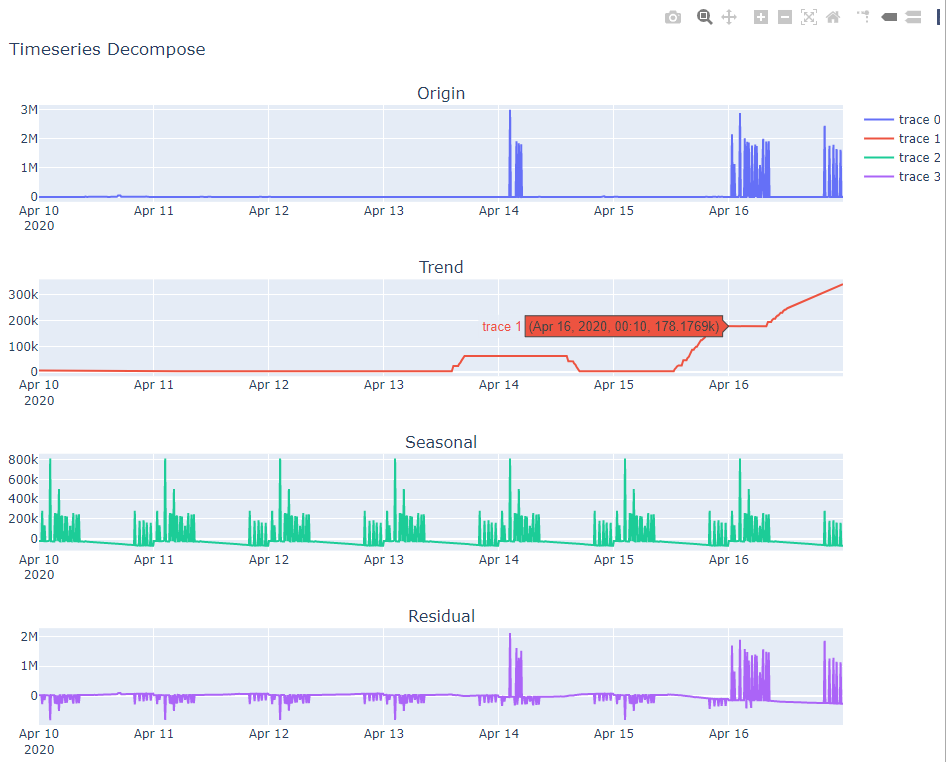
Task: Click the 300k y-axis label in Trend plot
Action: [x=23, y=295]
